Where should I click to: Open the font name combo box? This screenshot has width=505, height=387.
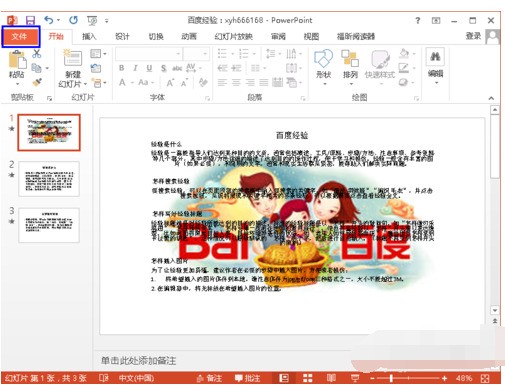click(x=149, y=53)
